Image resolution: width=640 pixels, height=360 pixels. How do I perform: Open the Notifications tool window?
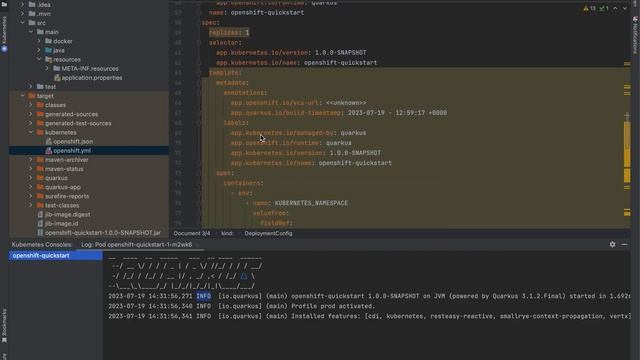(x=635, y=35)
